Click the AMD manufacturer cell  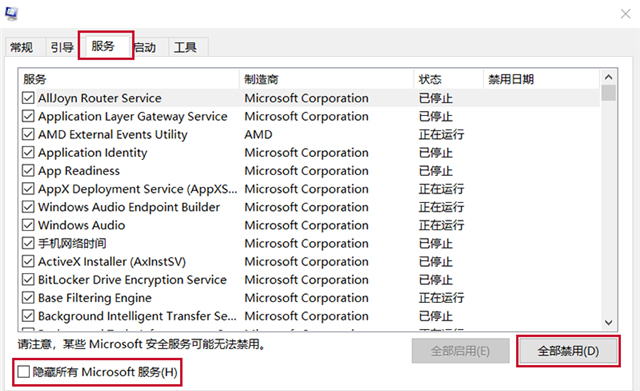(x=258, y=134)
